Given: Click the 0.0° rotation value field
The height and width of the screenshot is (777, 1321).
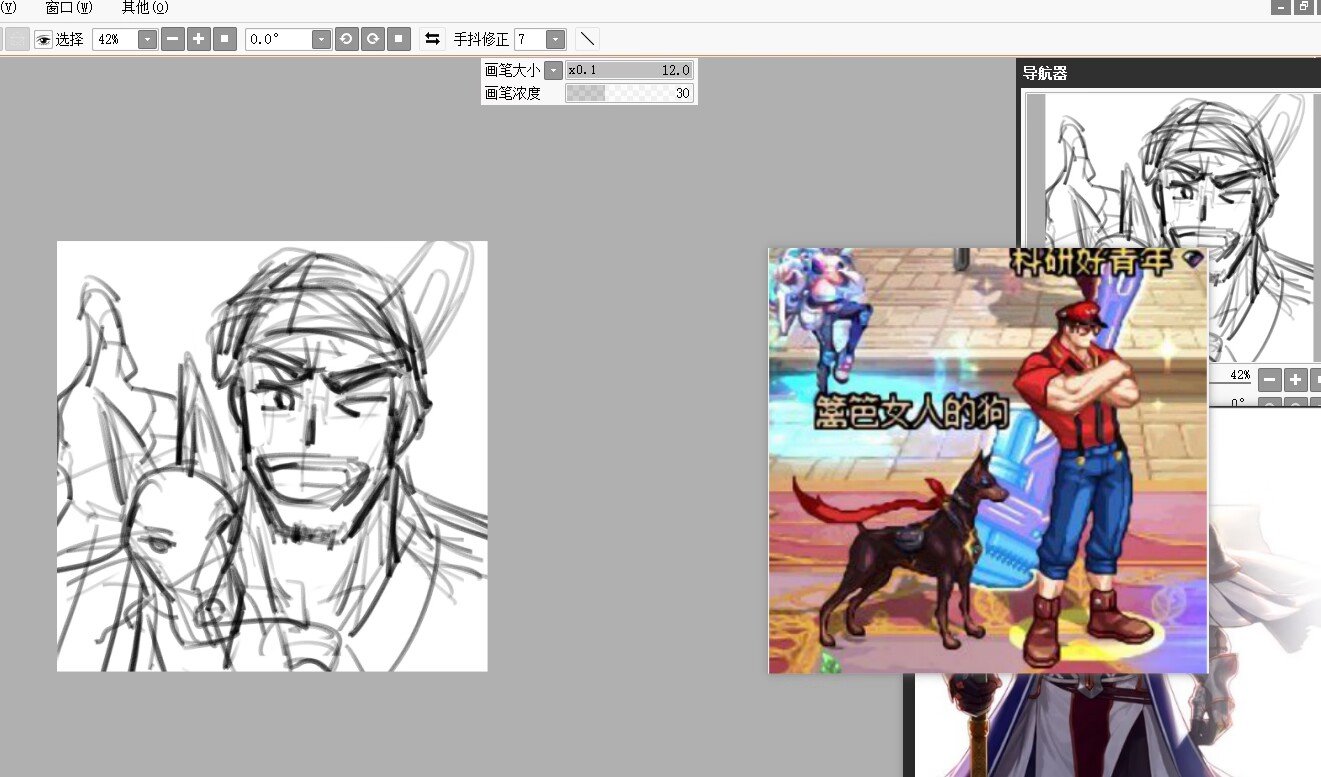Looking at the screenshot, I should pos(278,39).
